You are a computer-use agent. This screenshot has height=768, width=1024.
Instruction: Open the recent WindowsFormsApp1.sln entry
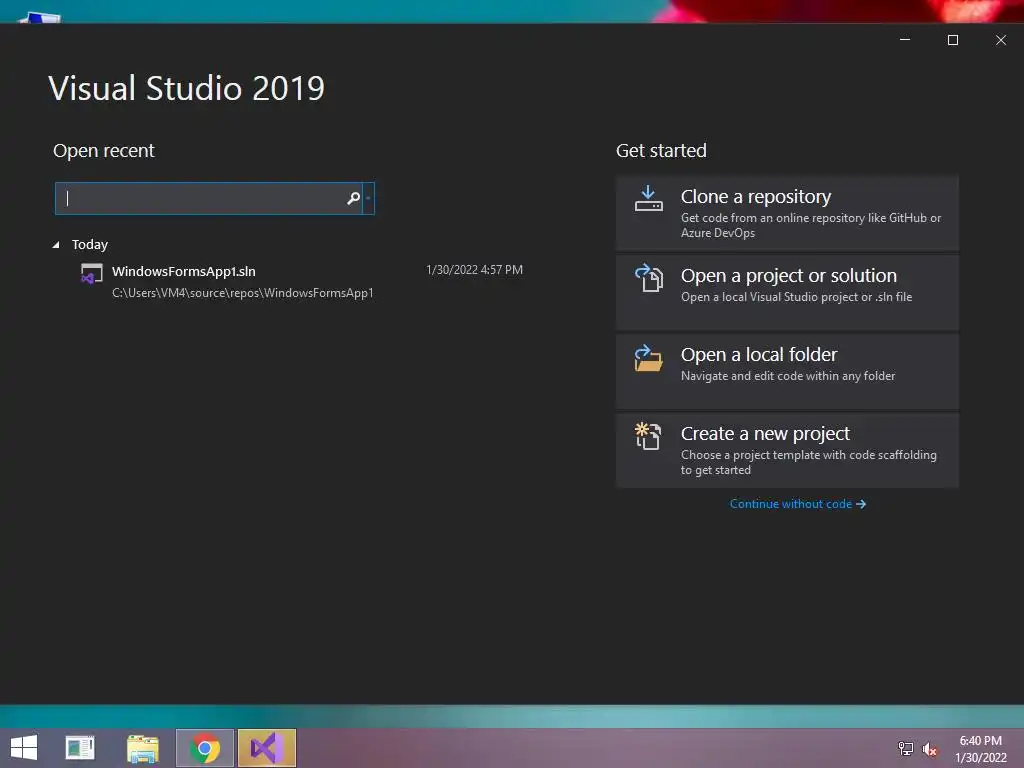pyautogui.click(x=301, y=281)
